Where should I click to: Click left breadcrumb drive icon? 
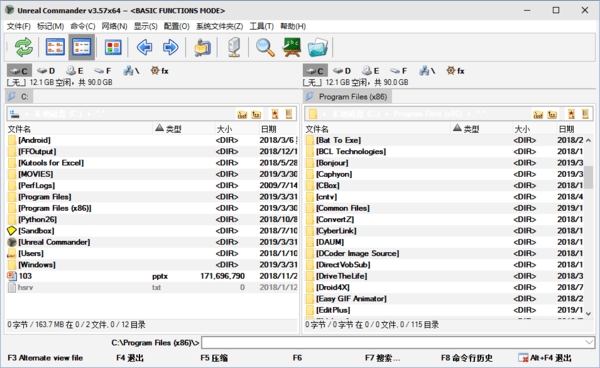point(15,114)
